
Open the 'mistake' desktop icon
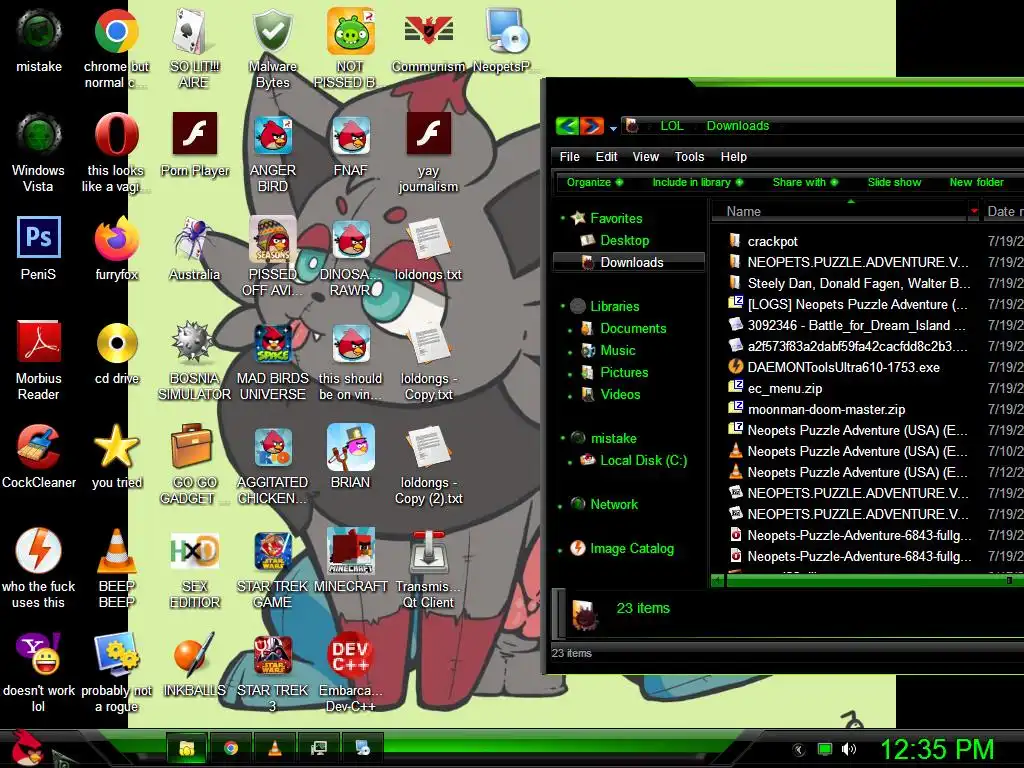(x=39, y=41)
